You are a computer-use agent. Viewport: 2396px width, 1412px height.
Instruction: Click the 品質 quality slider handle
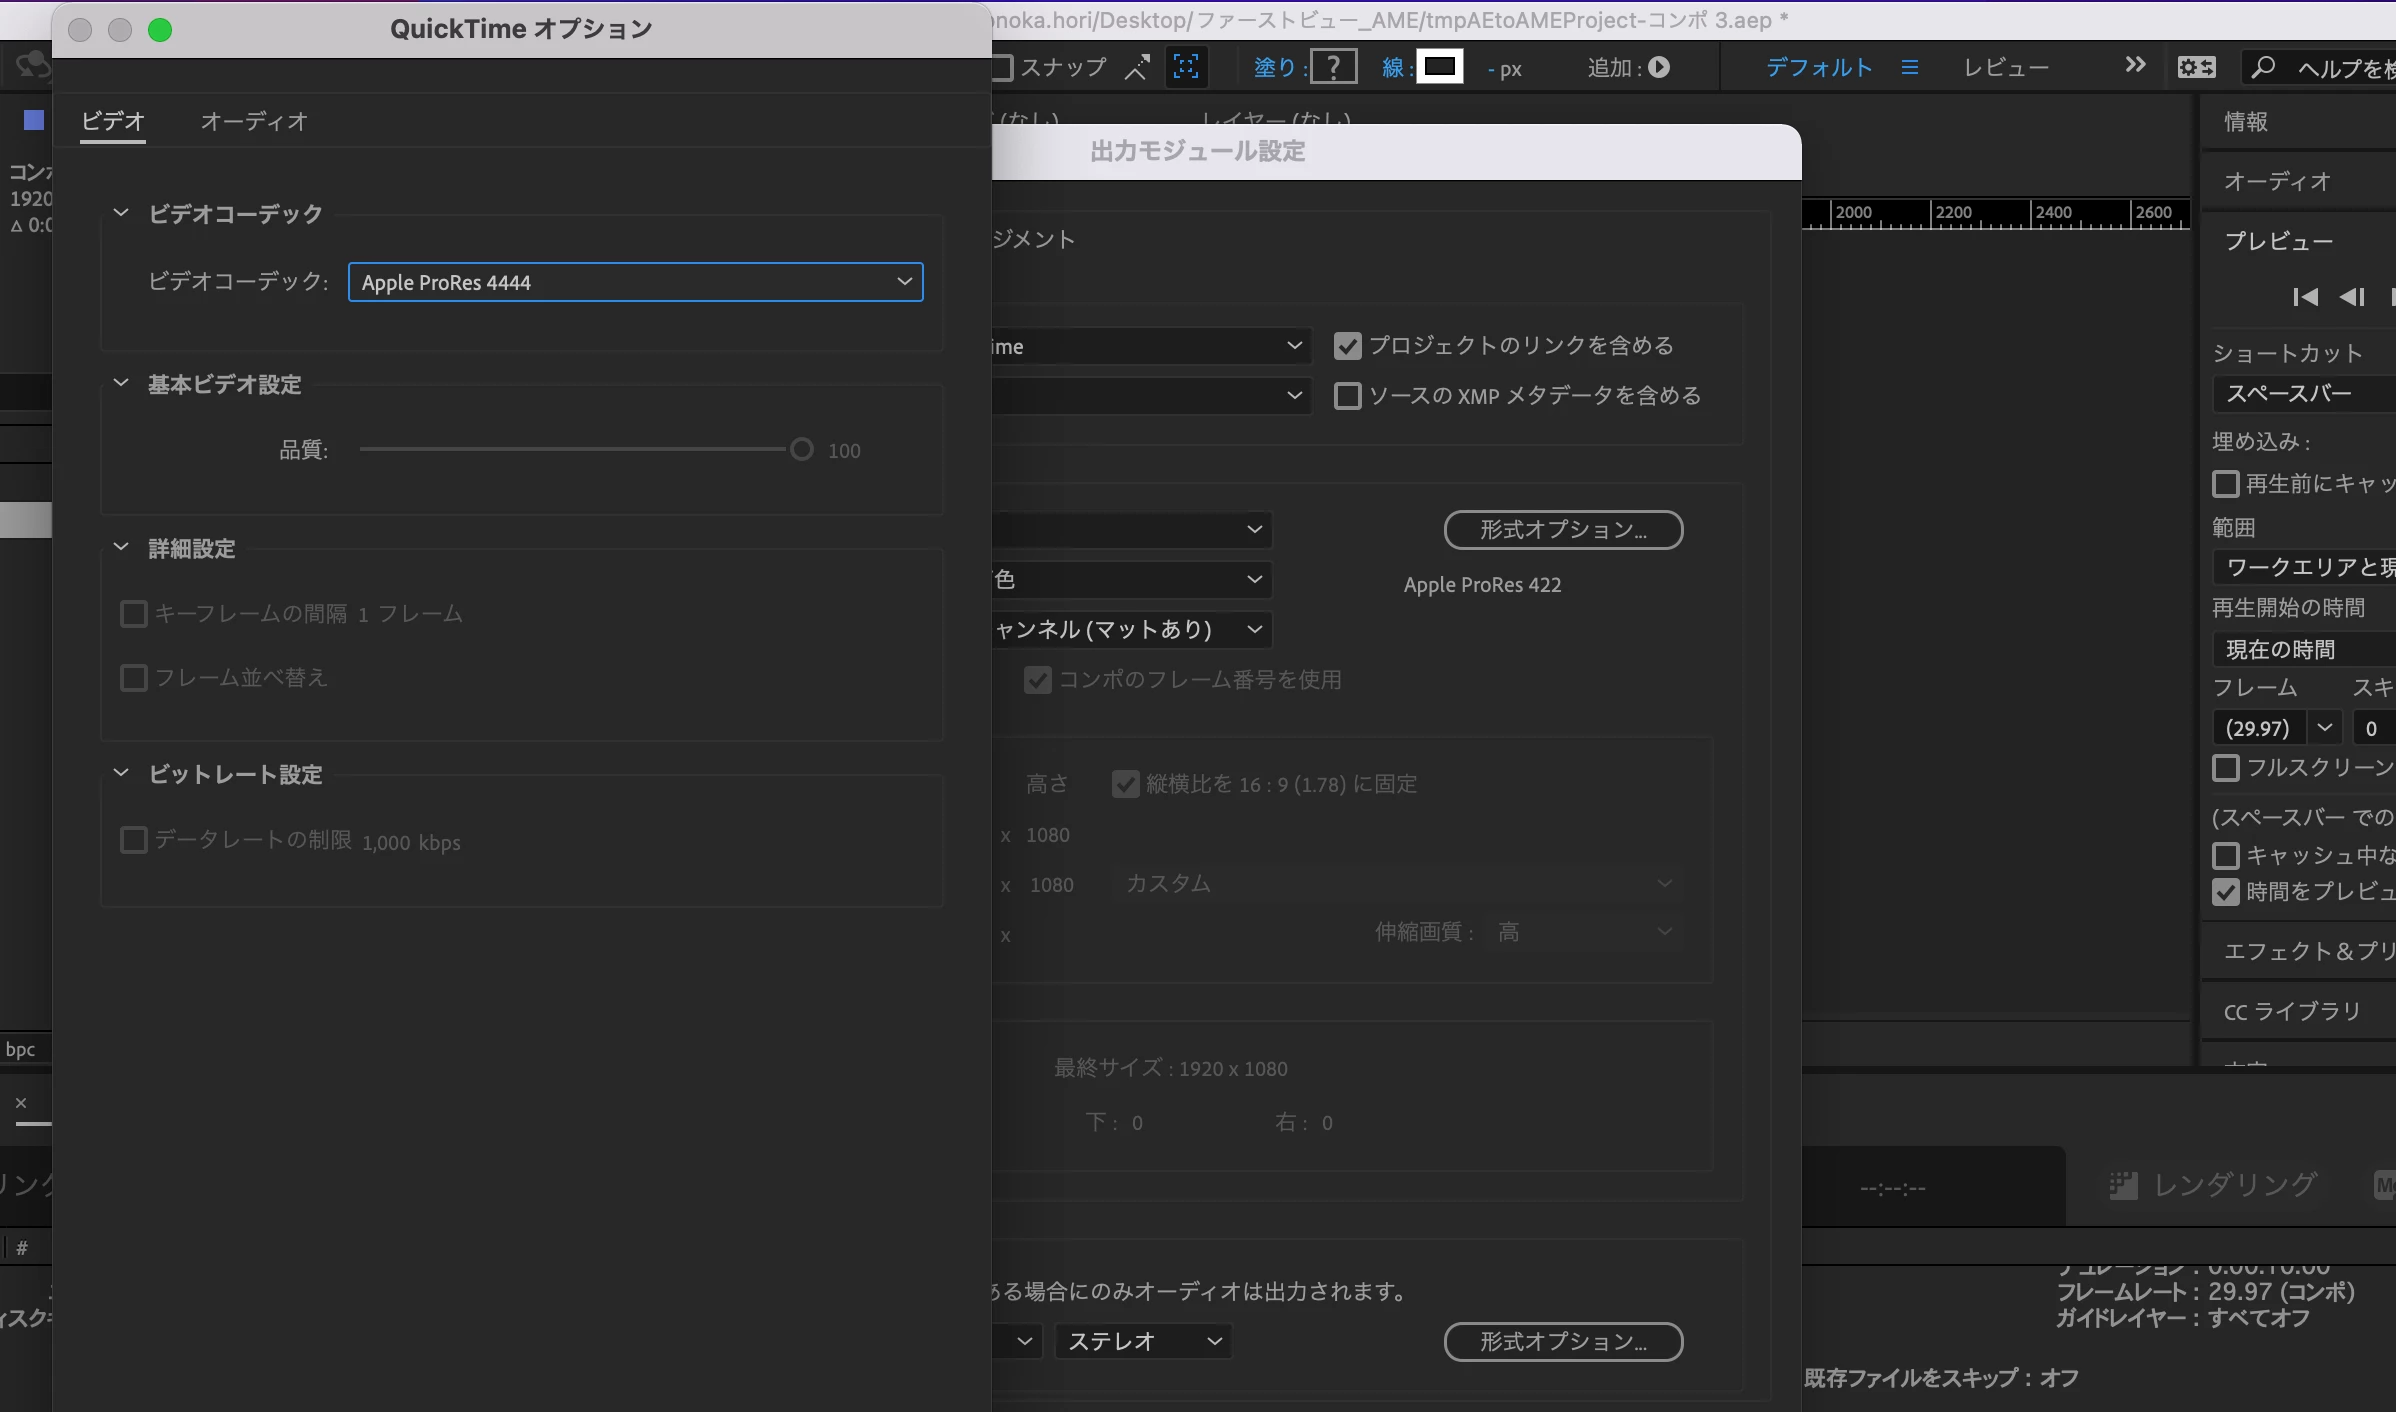click(x=802, y=450)
